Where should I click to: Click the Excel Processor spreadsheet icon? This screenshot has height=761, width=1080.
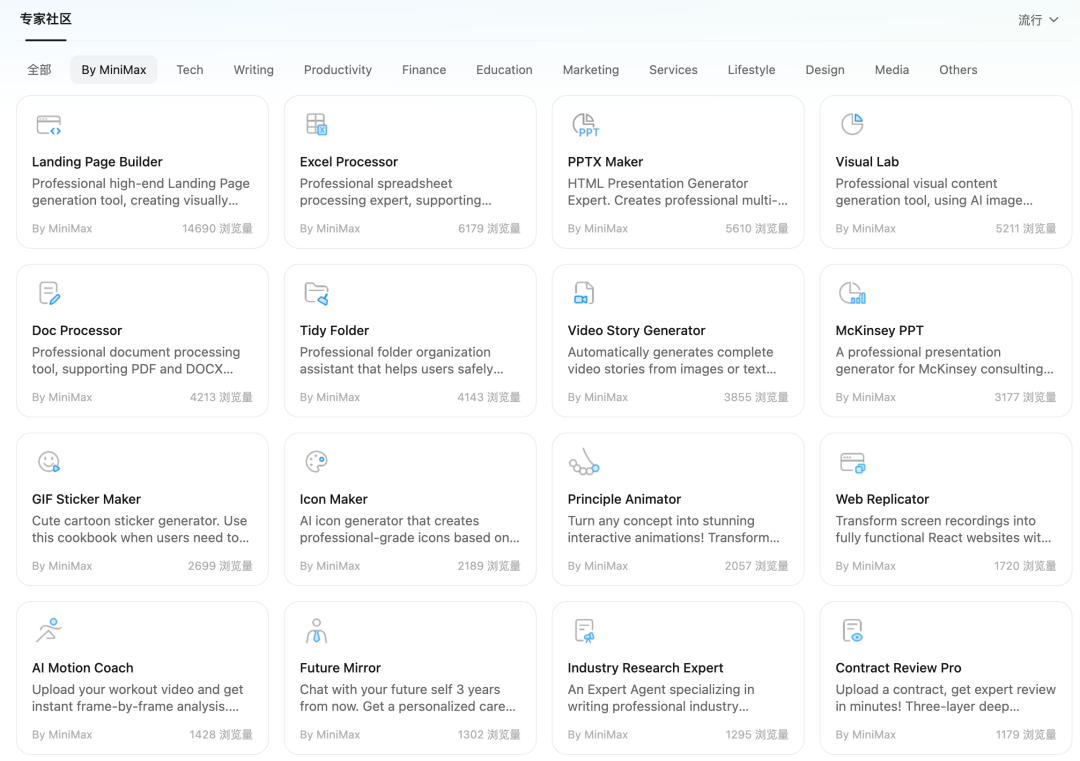[x=316, y=124]
